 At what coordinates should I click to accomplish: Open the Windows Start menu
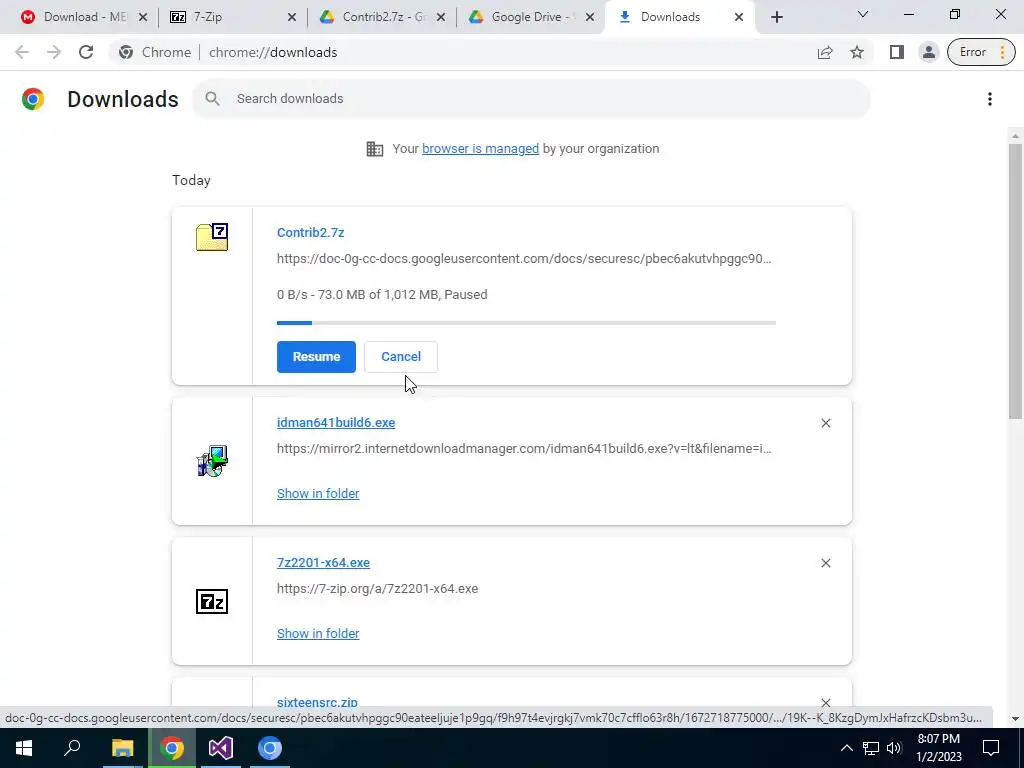point(24,748)
